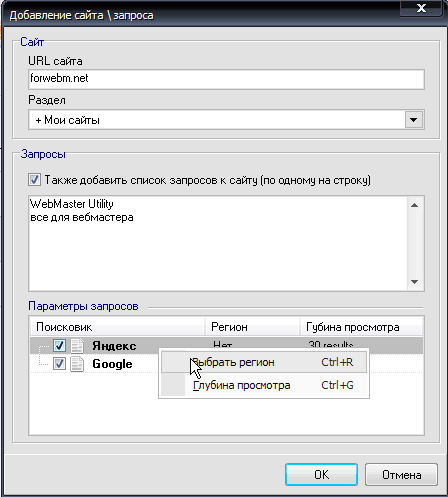Viewport: 448px width, 497px height.
Task: Open the Раздел dropdown arrow
Action: pyautogui.click(x=414, y=120)
